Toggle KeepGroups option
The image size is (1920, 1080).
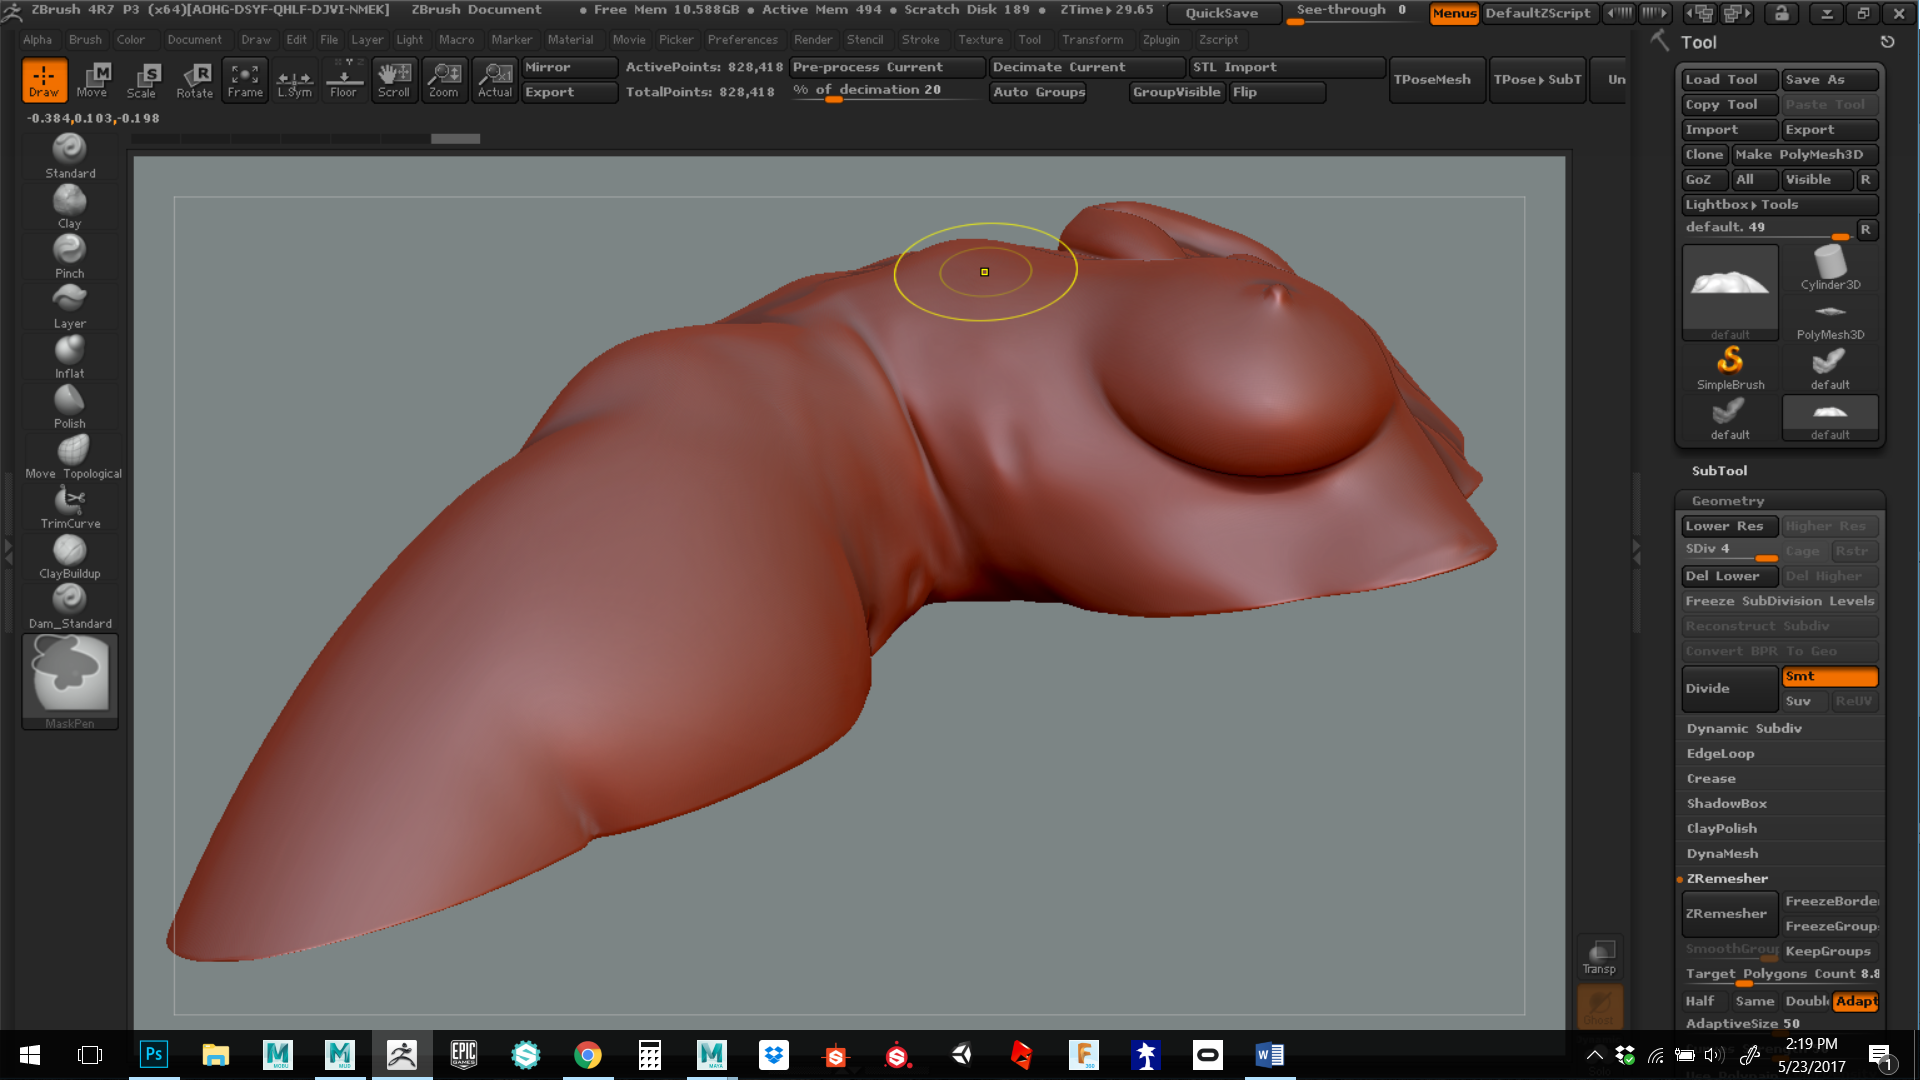click(1829, 952)
